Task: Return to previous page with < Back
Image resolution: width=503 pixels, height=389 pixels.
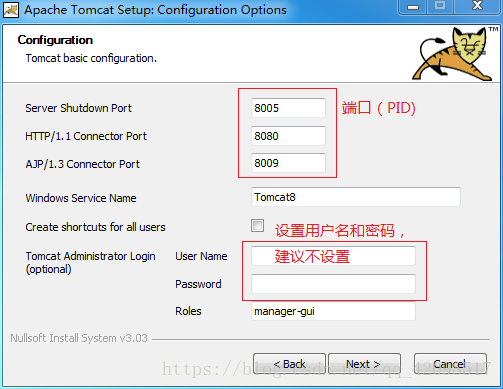Action: coord(289,364)
